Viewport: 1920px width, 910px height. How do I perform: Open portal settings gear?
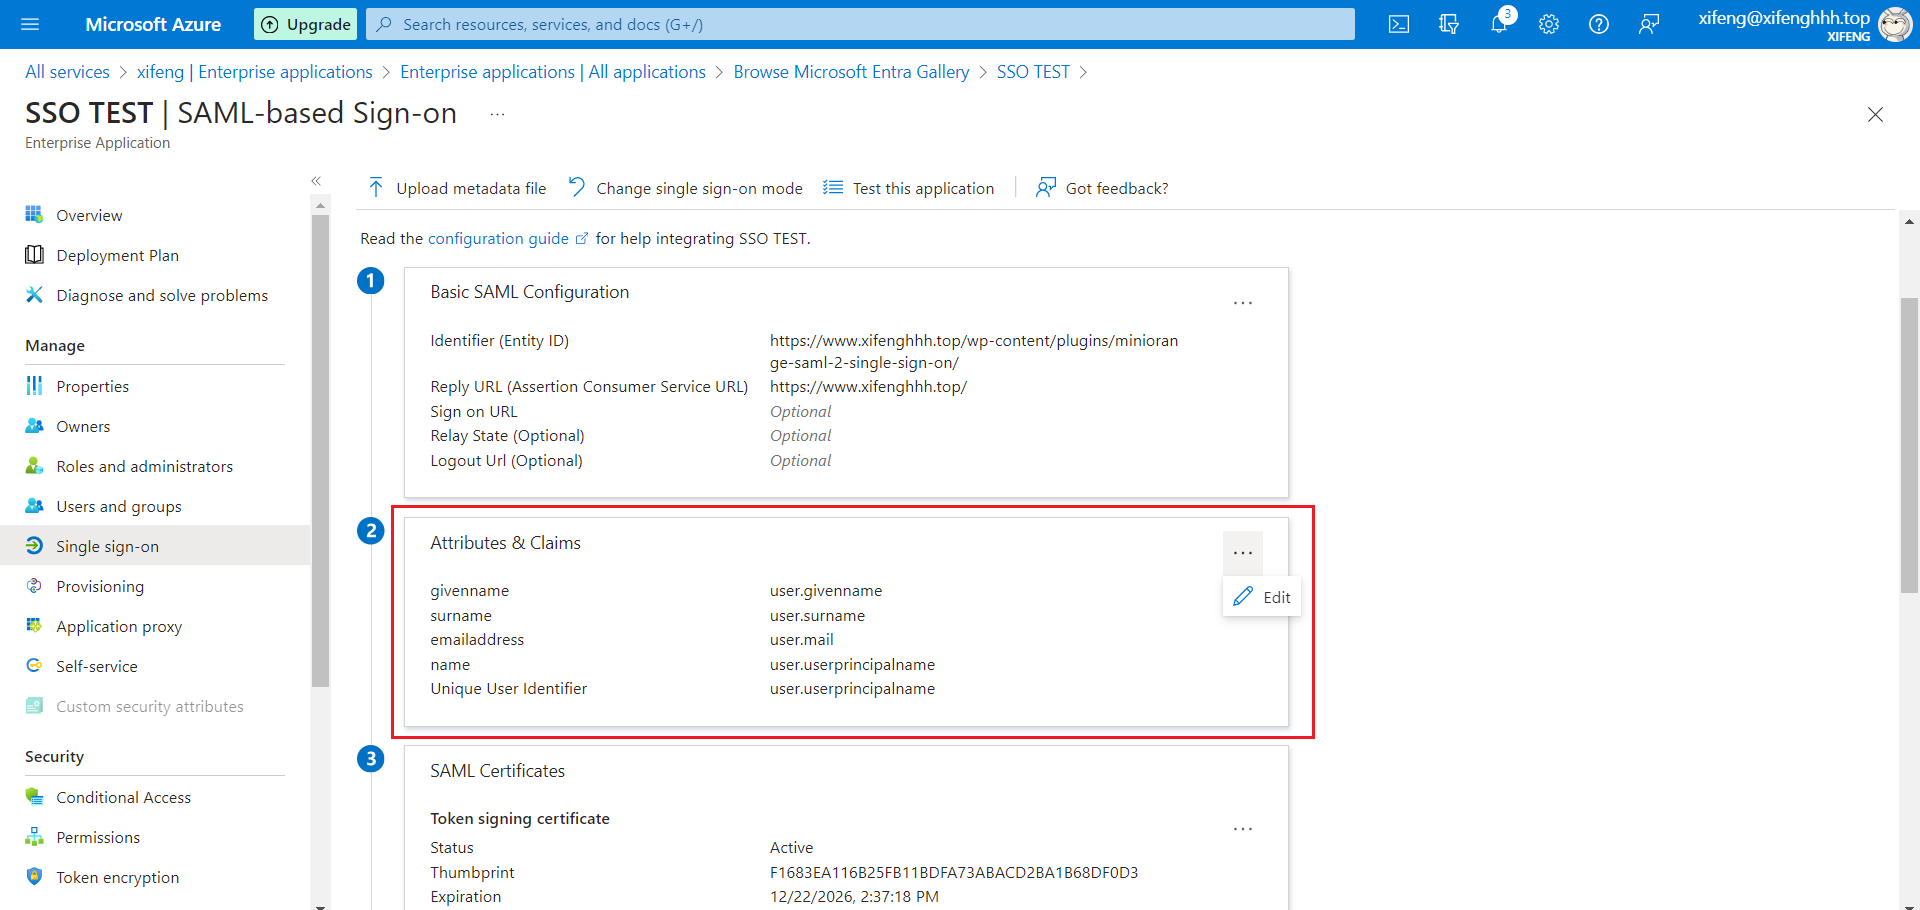[x=1549, y=24]
